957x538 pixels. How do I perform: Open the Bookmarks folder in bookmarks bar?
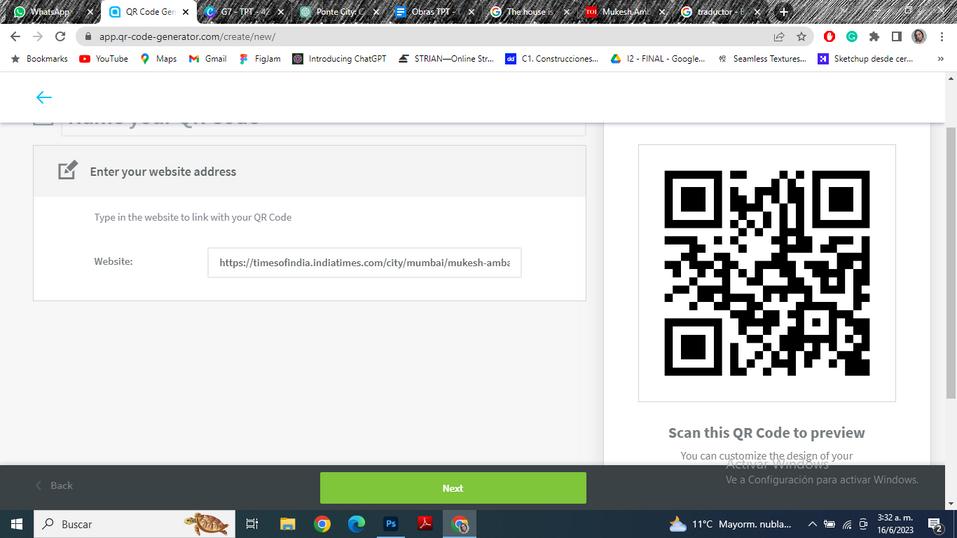click(39, 59)
